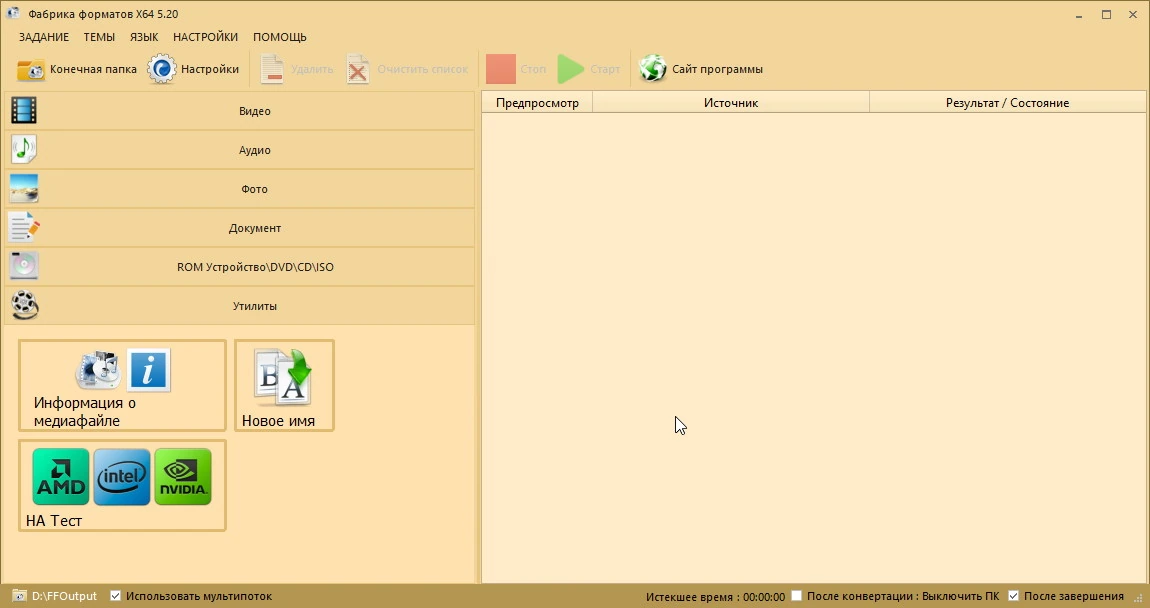The height and width of the screenshot is (608, 1150).
Task: Open Настройки gear icon in toolbar
Action: click(161, 69)
